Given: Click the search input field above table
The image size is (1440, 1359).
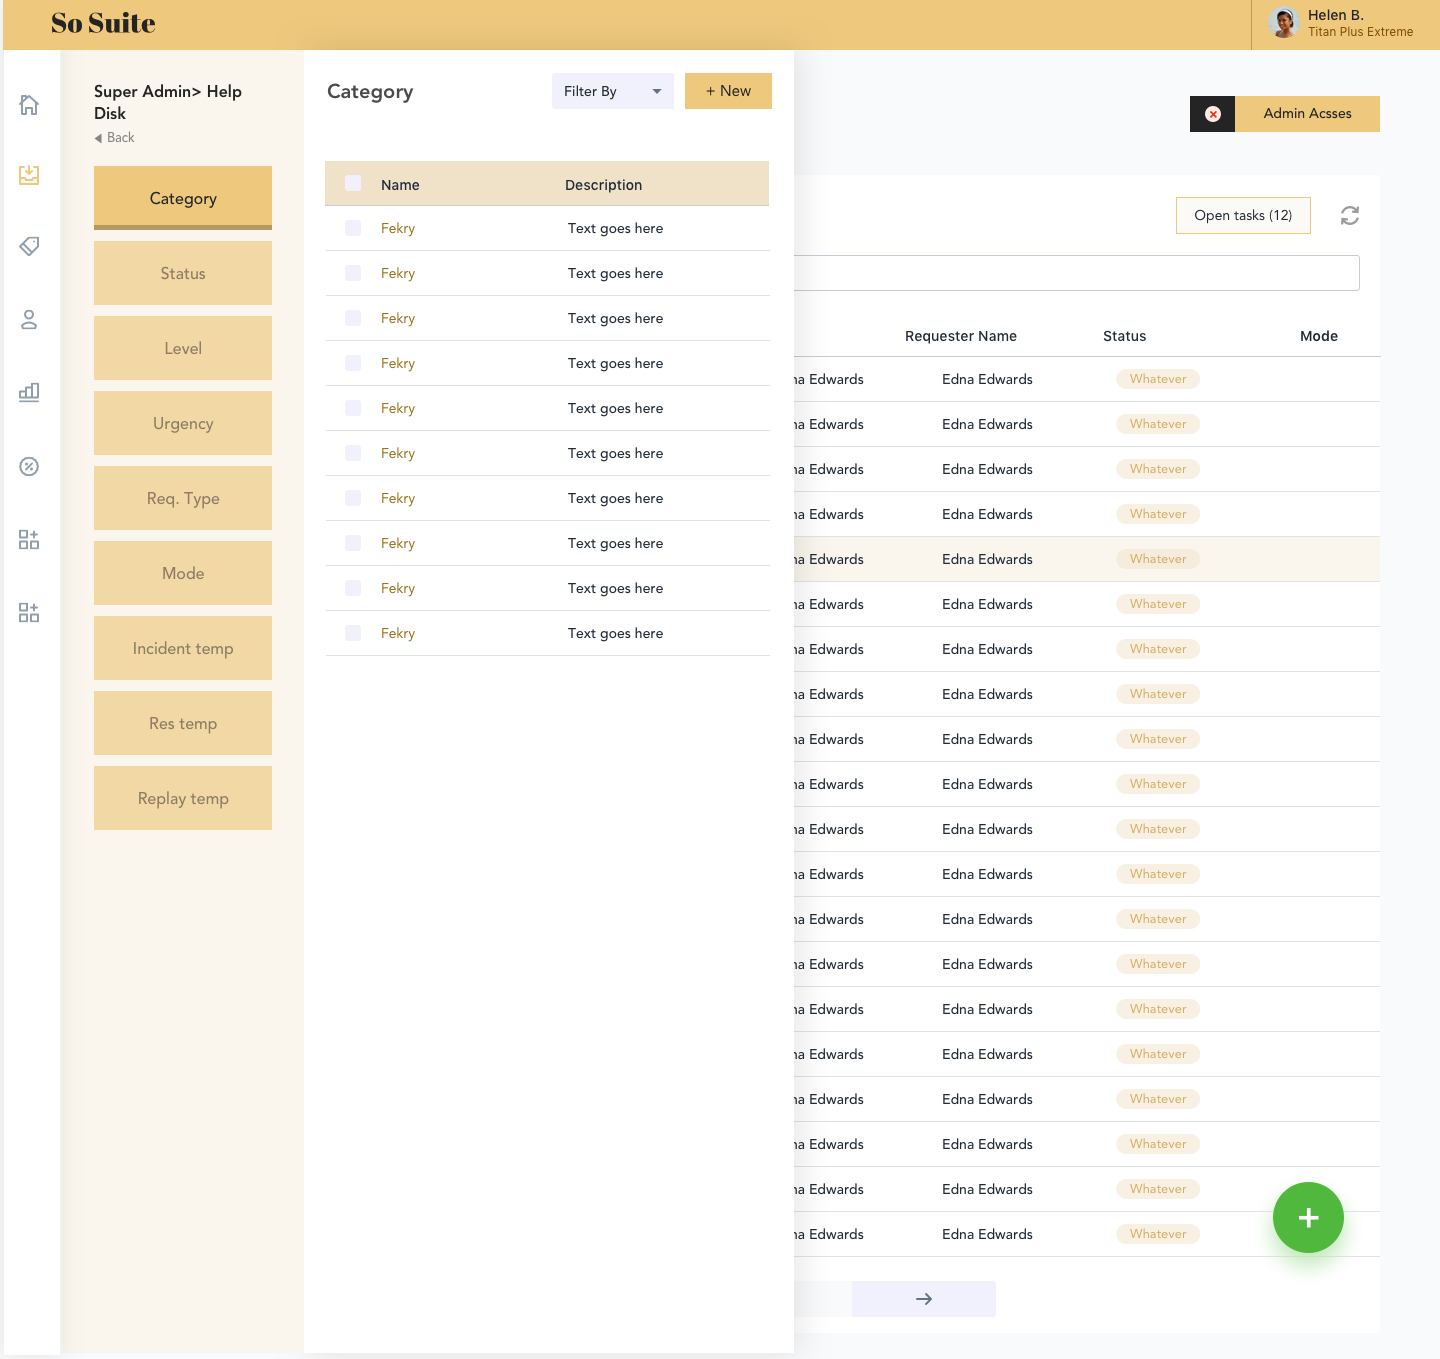Looking at the screenshot, I should (1076, 273).
